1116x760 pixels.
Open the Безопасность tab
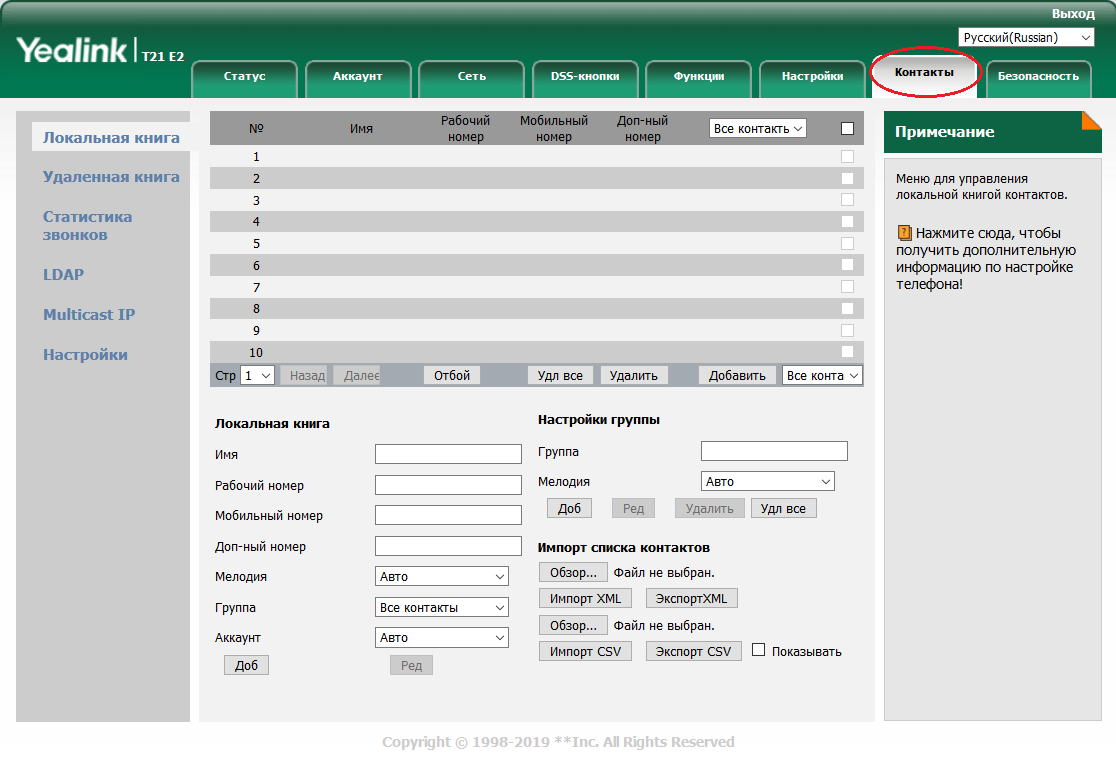(1037, 76)
